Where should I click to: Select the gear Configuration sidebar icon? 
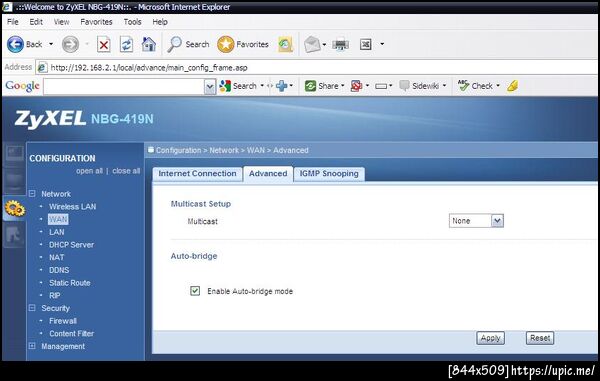15,208
